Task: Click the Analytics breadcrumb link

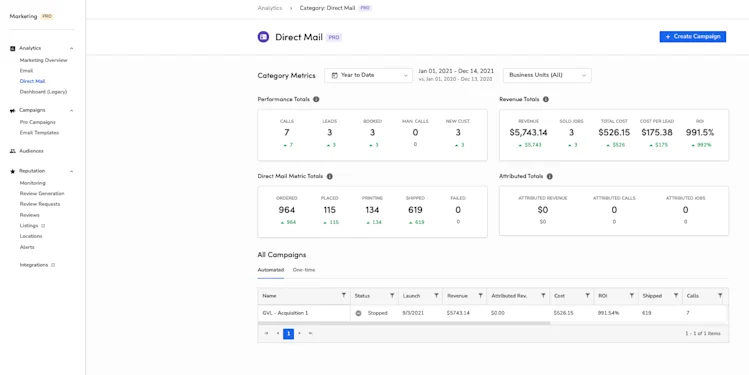Action: [269, 8]
